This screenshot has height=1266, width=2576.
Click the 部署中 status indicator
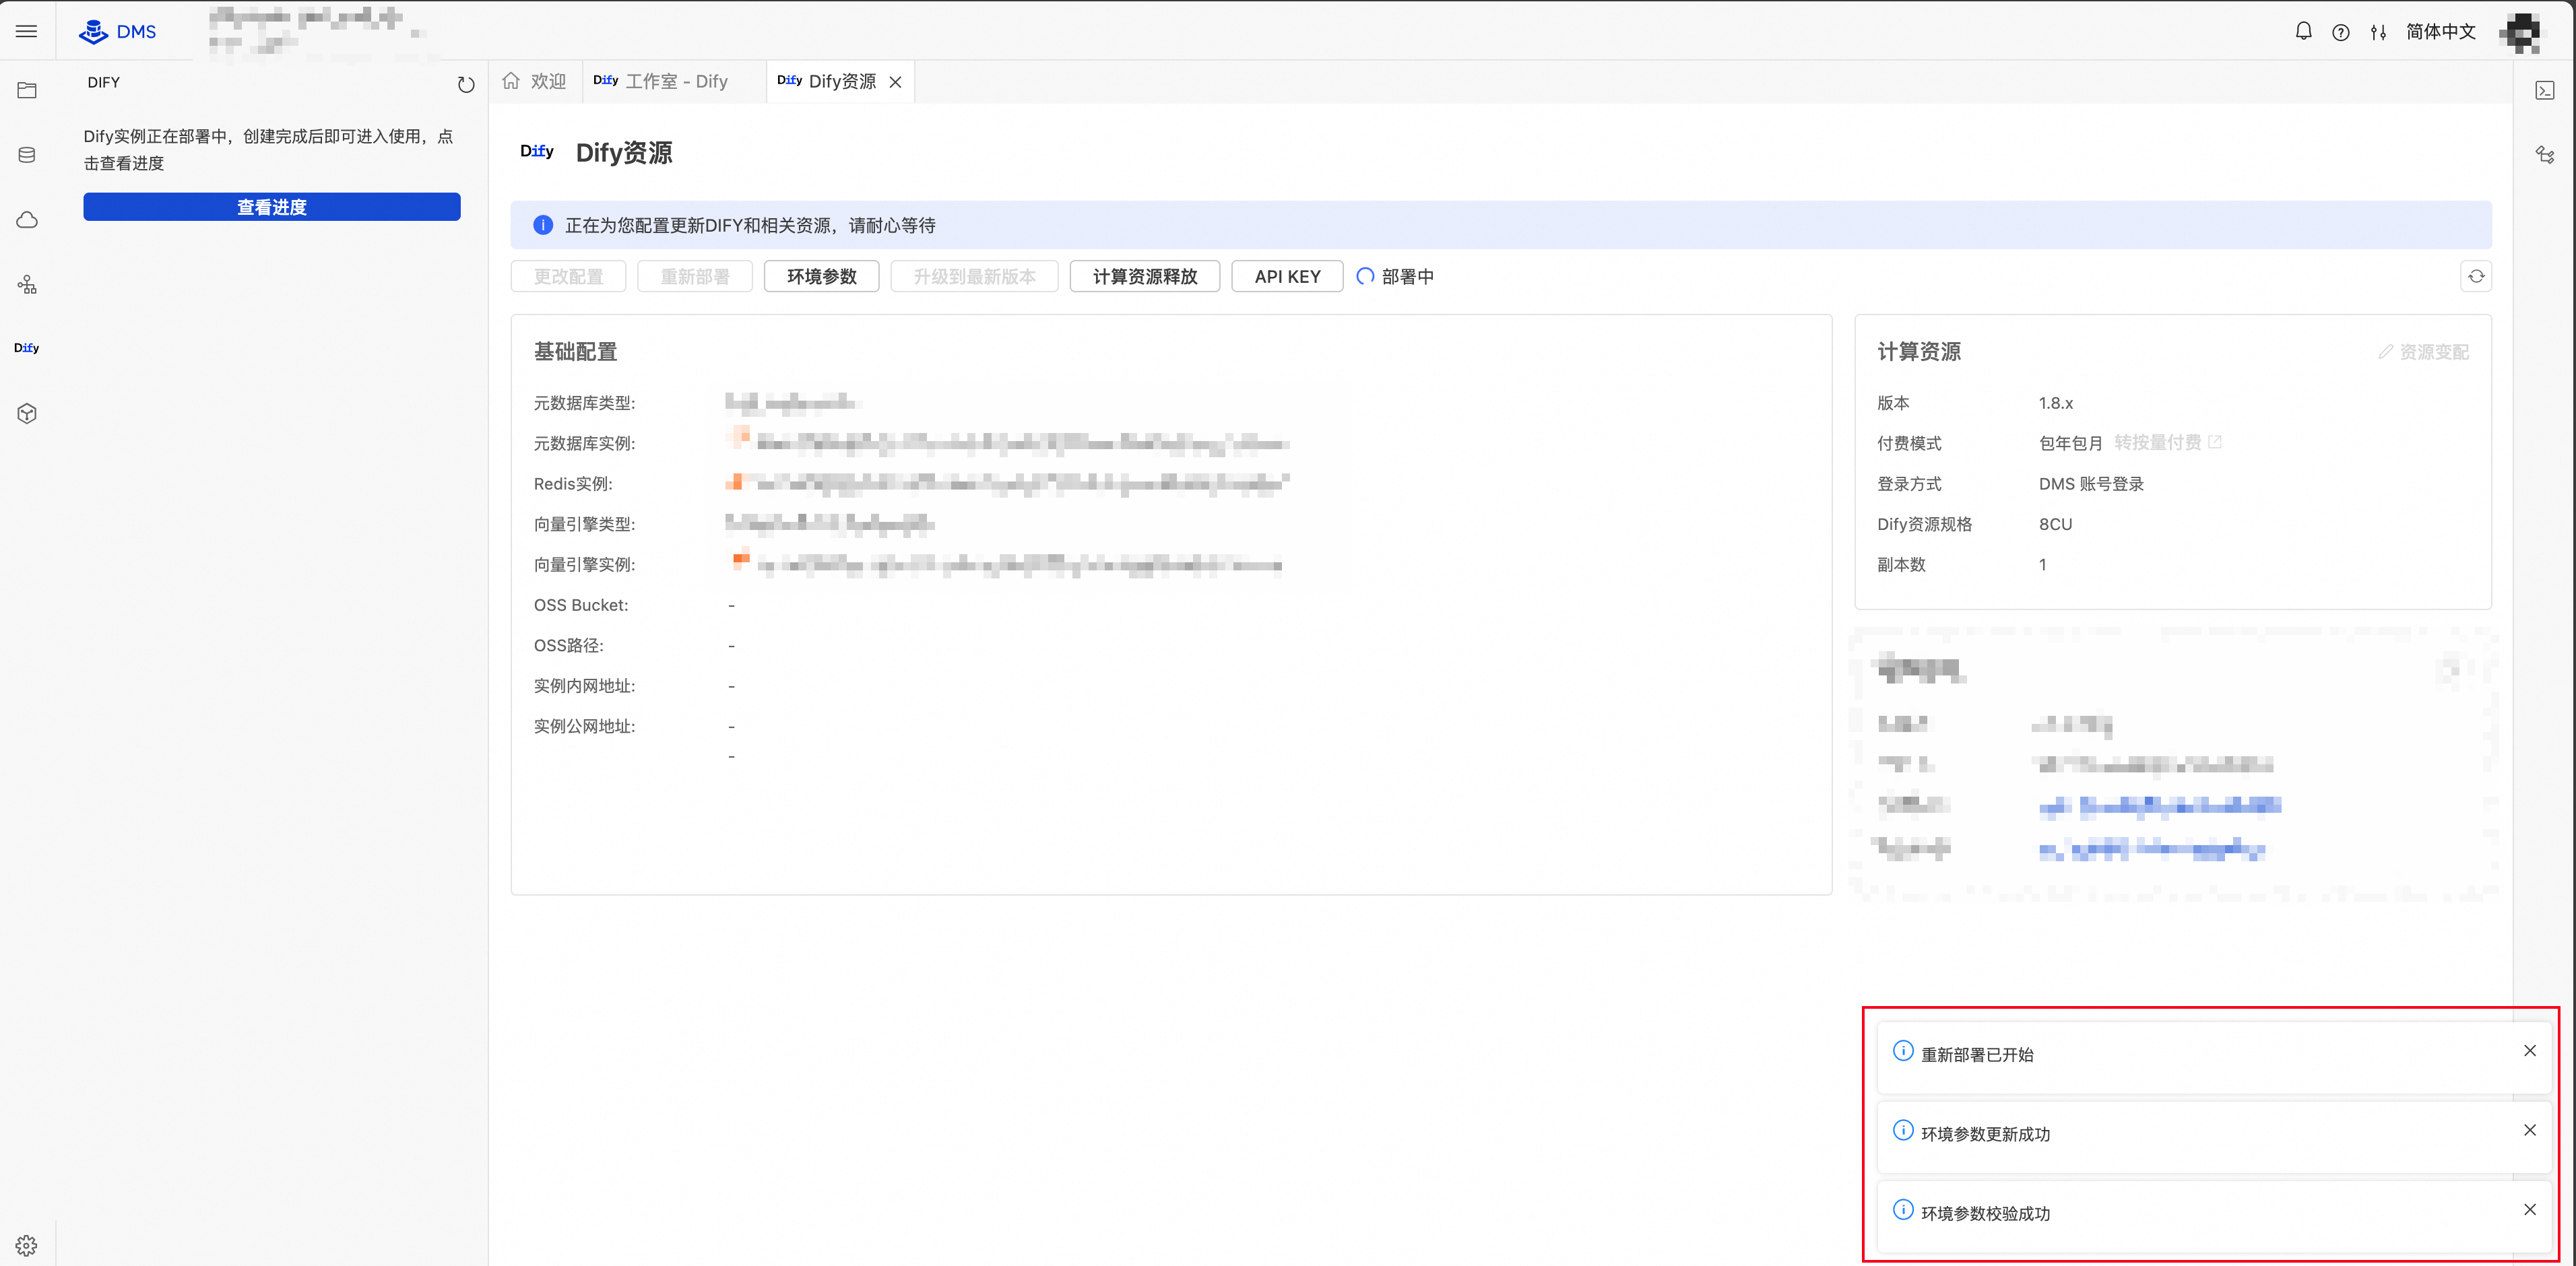click(1395, 276)
